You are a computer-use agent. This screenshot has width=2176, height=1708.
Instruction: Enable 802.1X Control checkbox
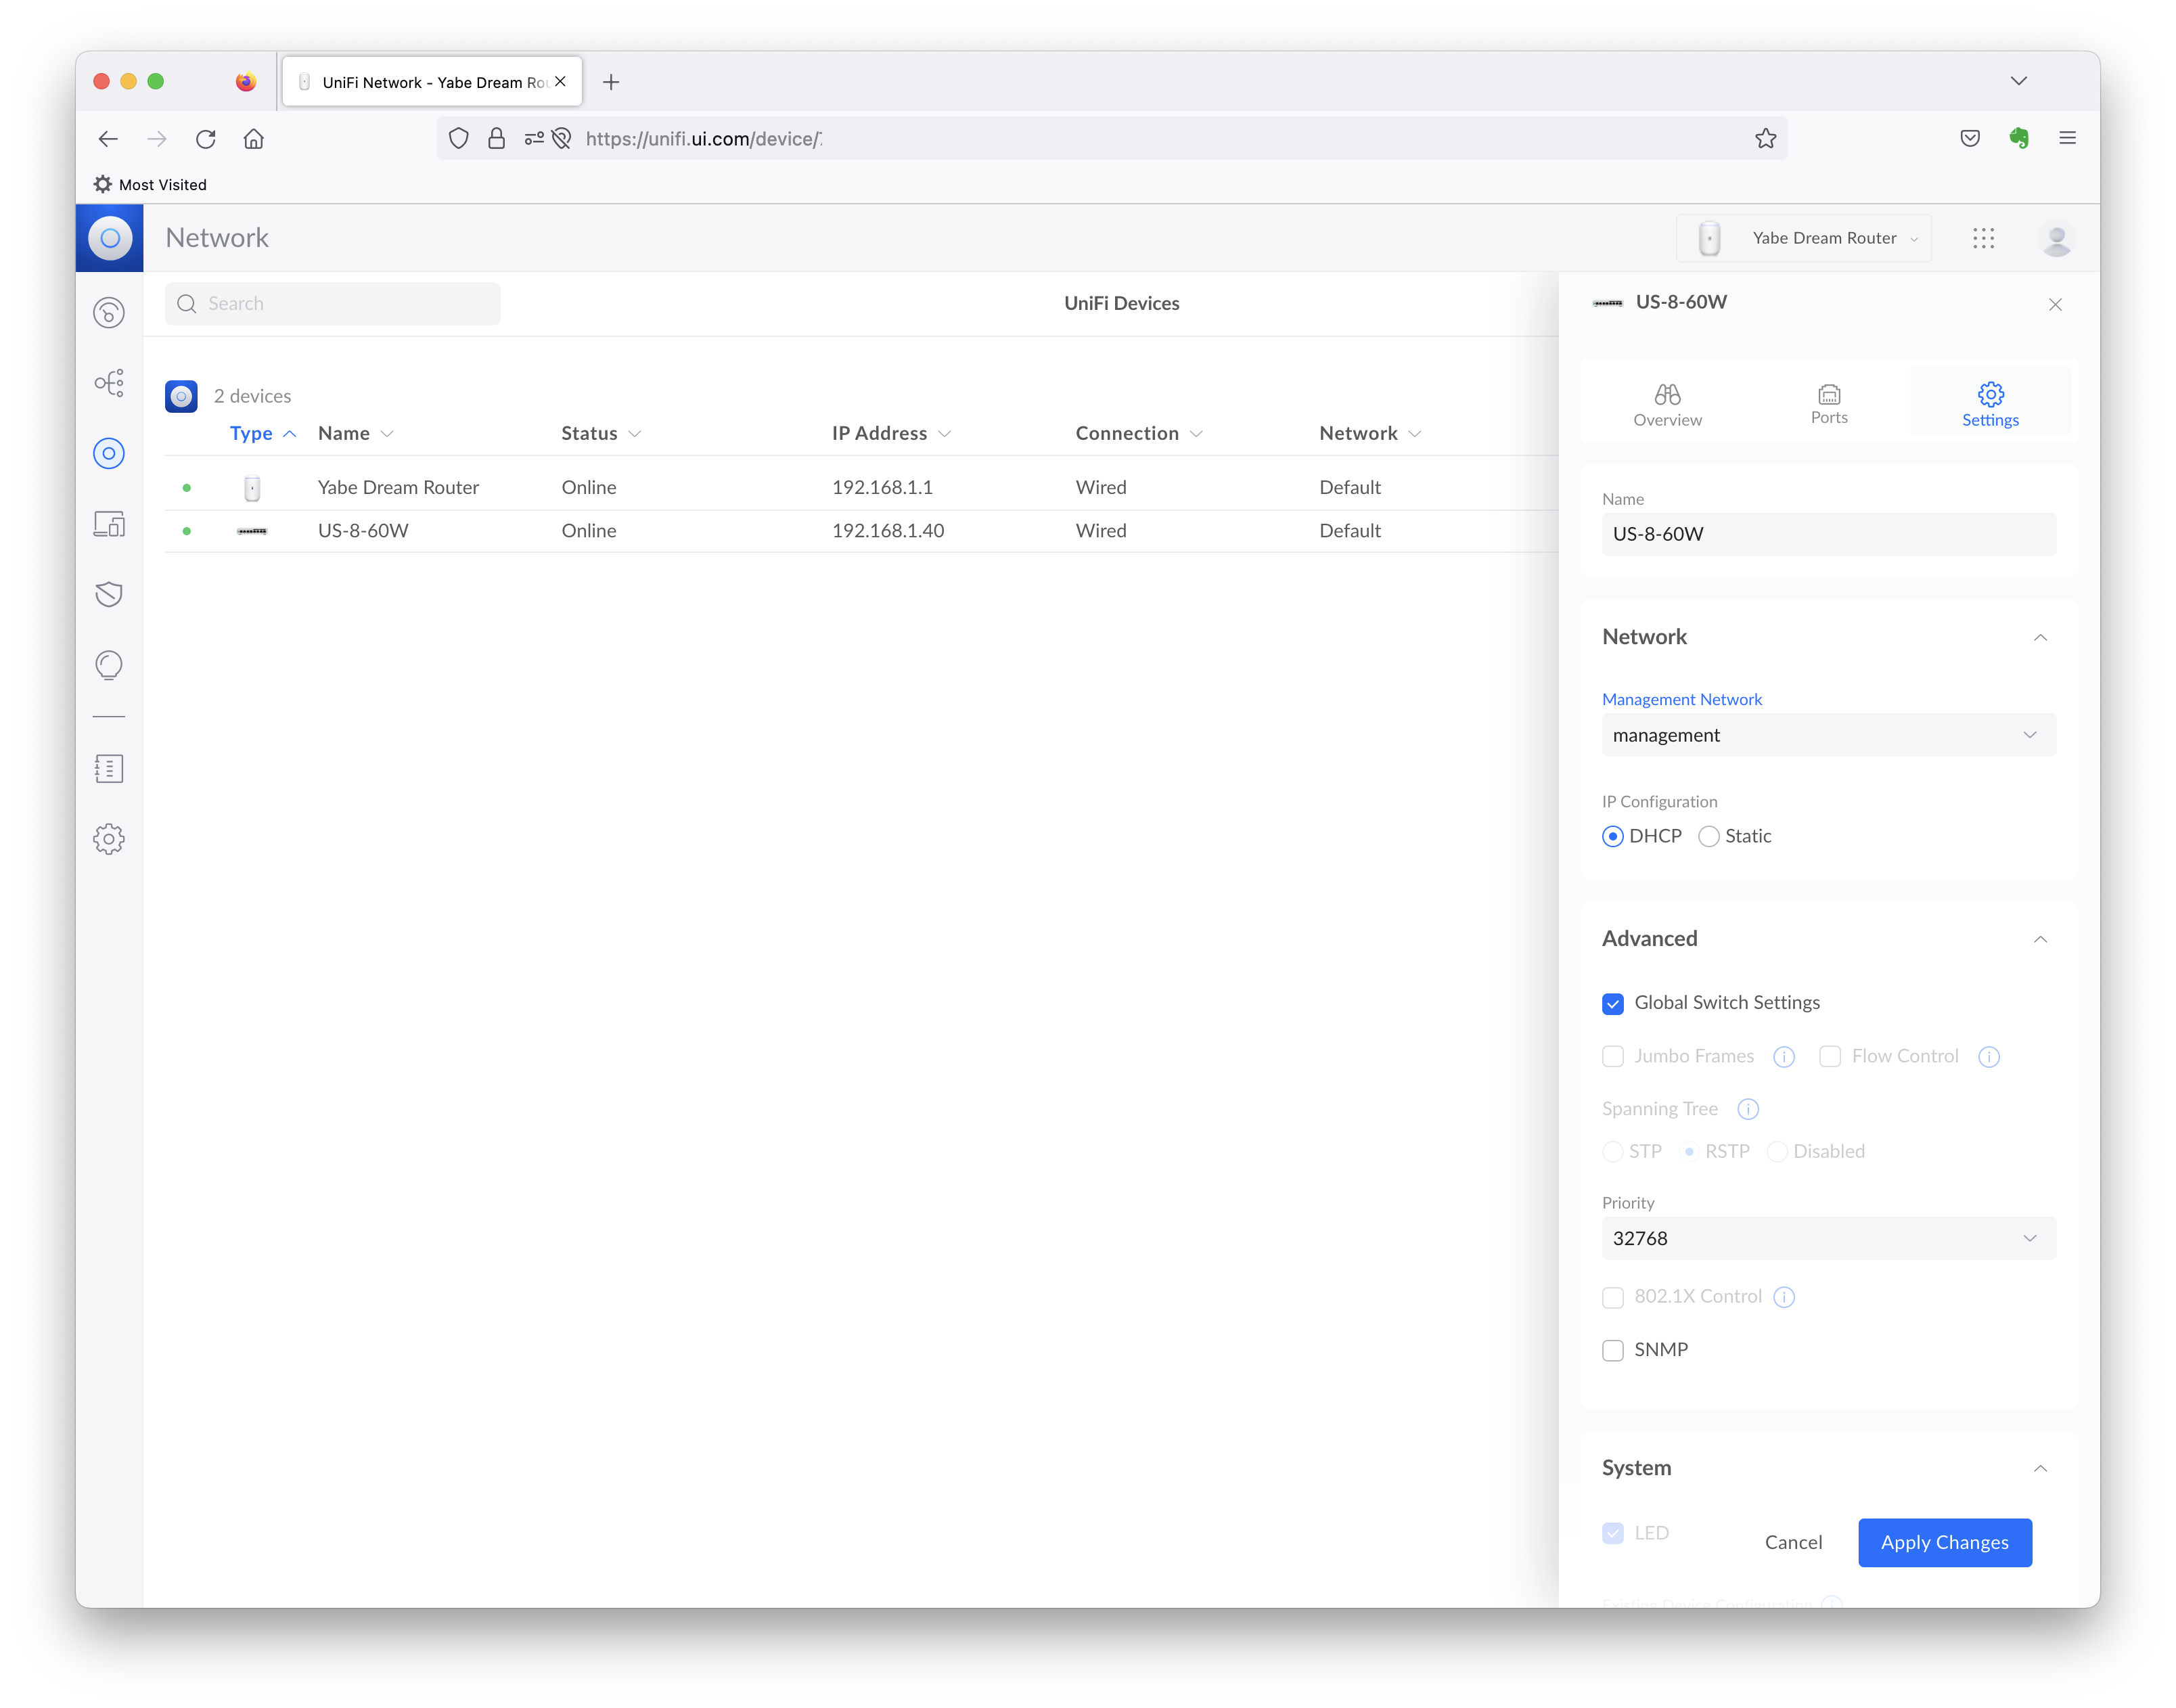pos(1612,1297)
